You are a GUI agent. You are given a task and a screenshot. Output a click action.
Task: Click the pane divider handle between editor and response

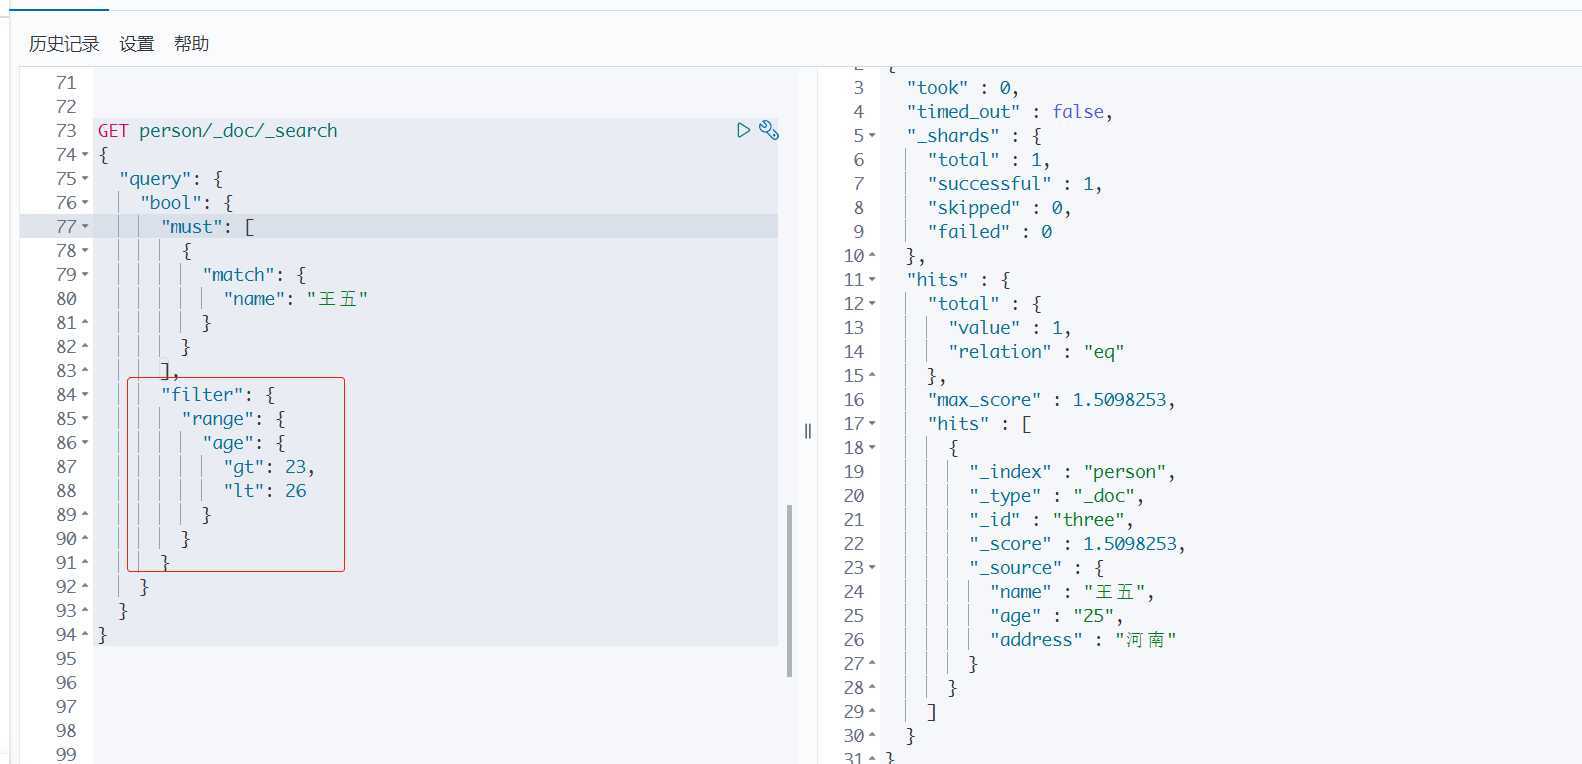pos(808,431)
